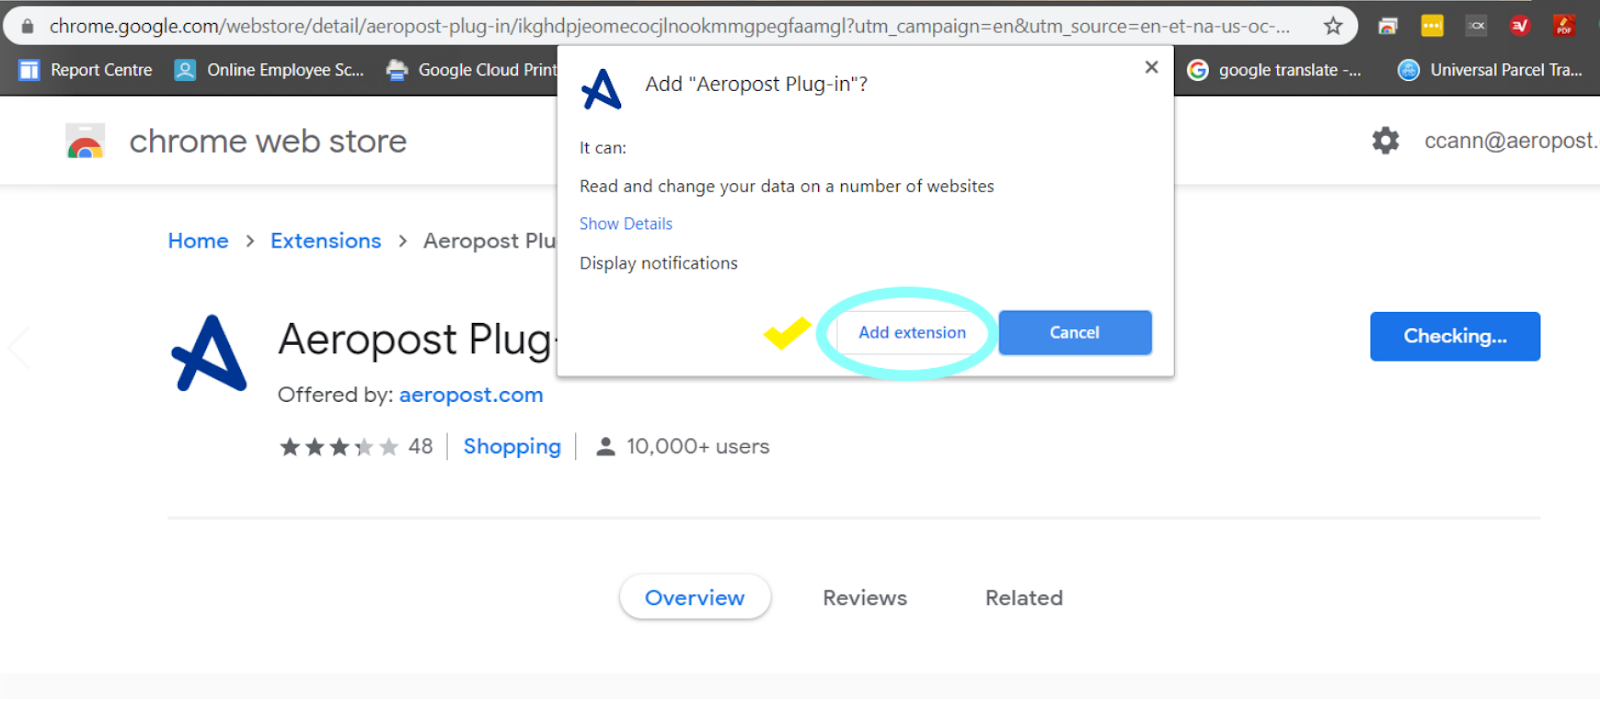Cancel the Aeropost Plug-in install dialog
The height and width of the screenshot is (701, 1600).
click(1075, 333)
